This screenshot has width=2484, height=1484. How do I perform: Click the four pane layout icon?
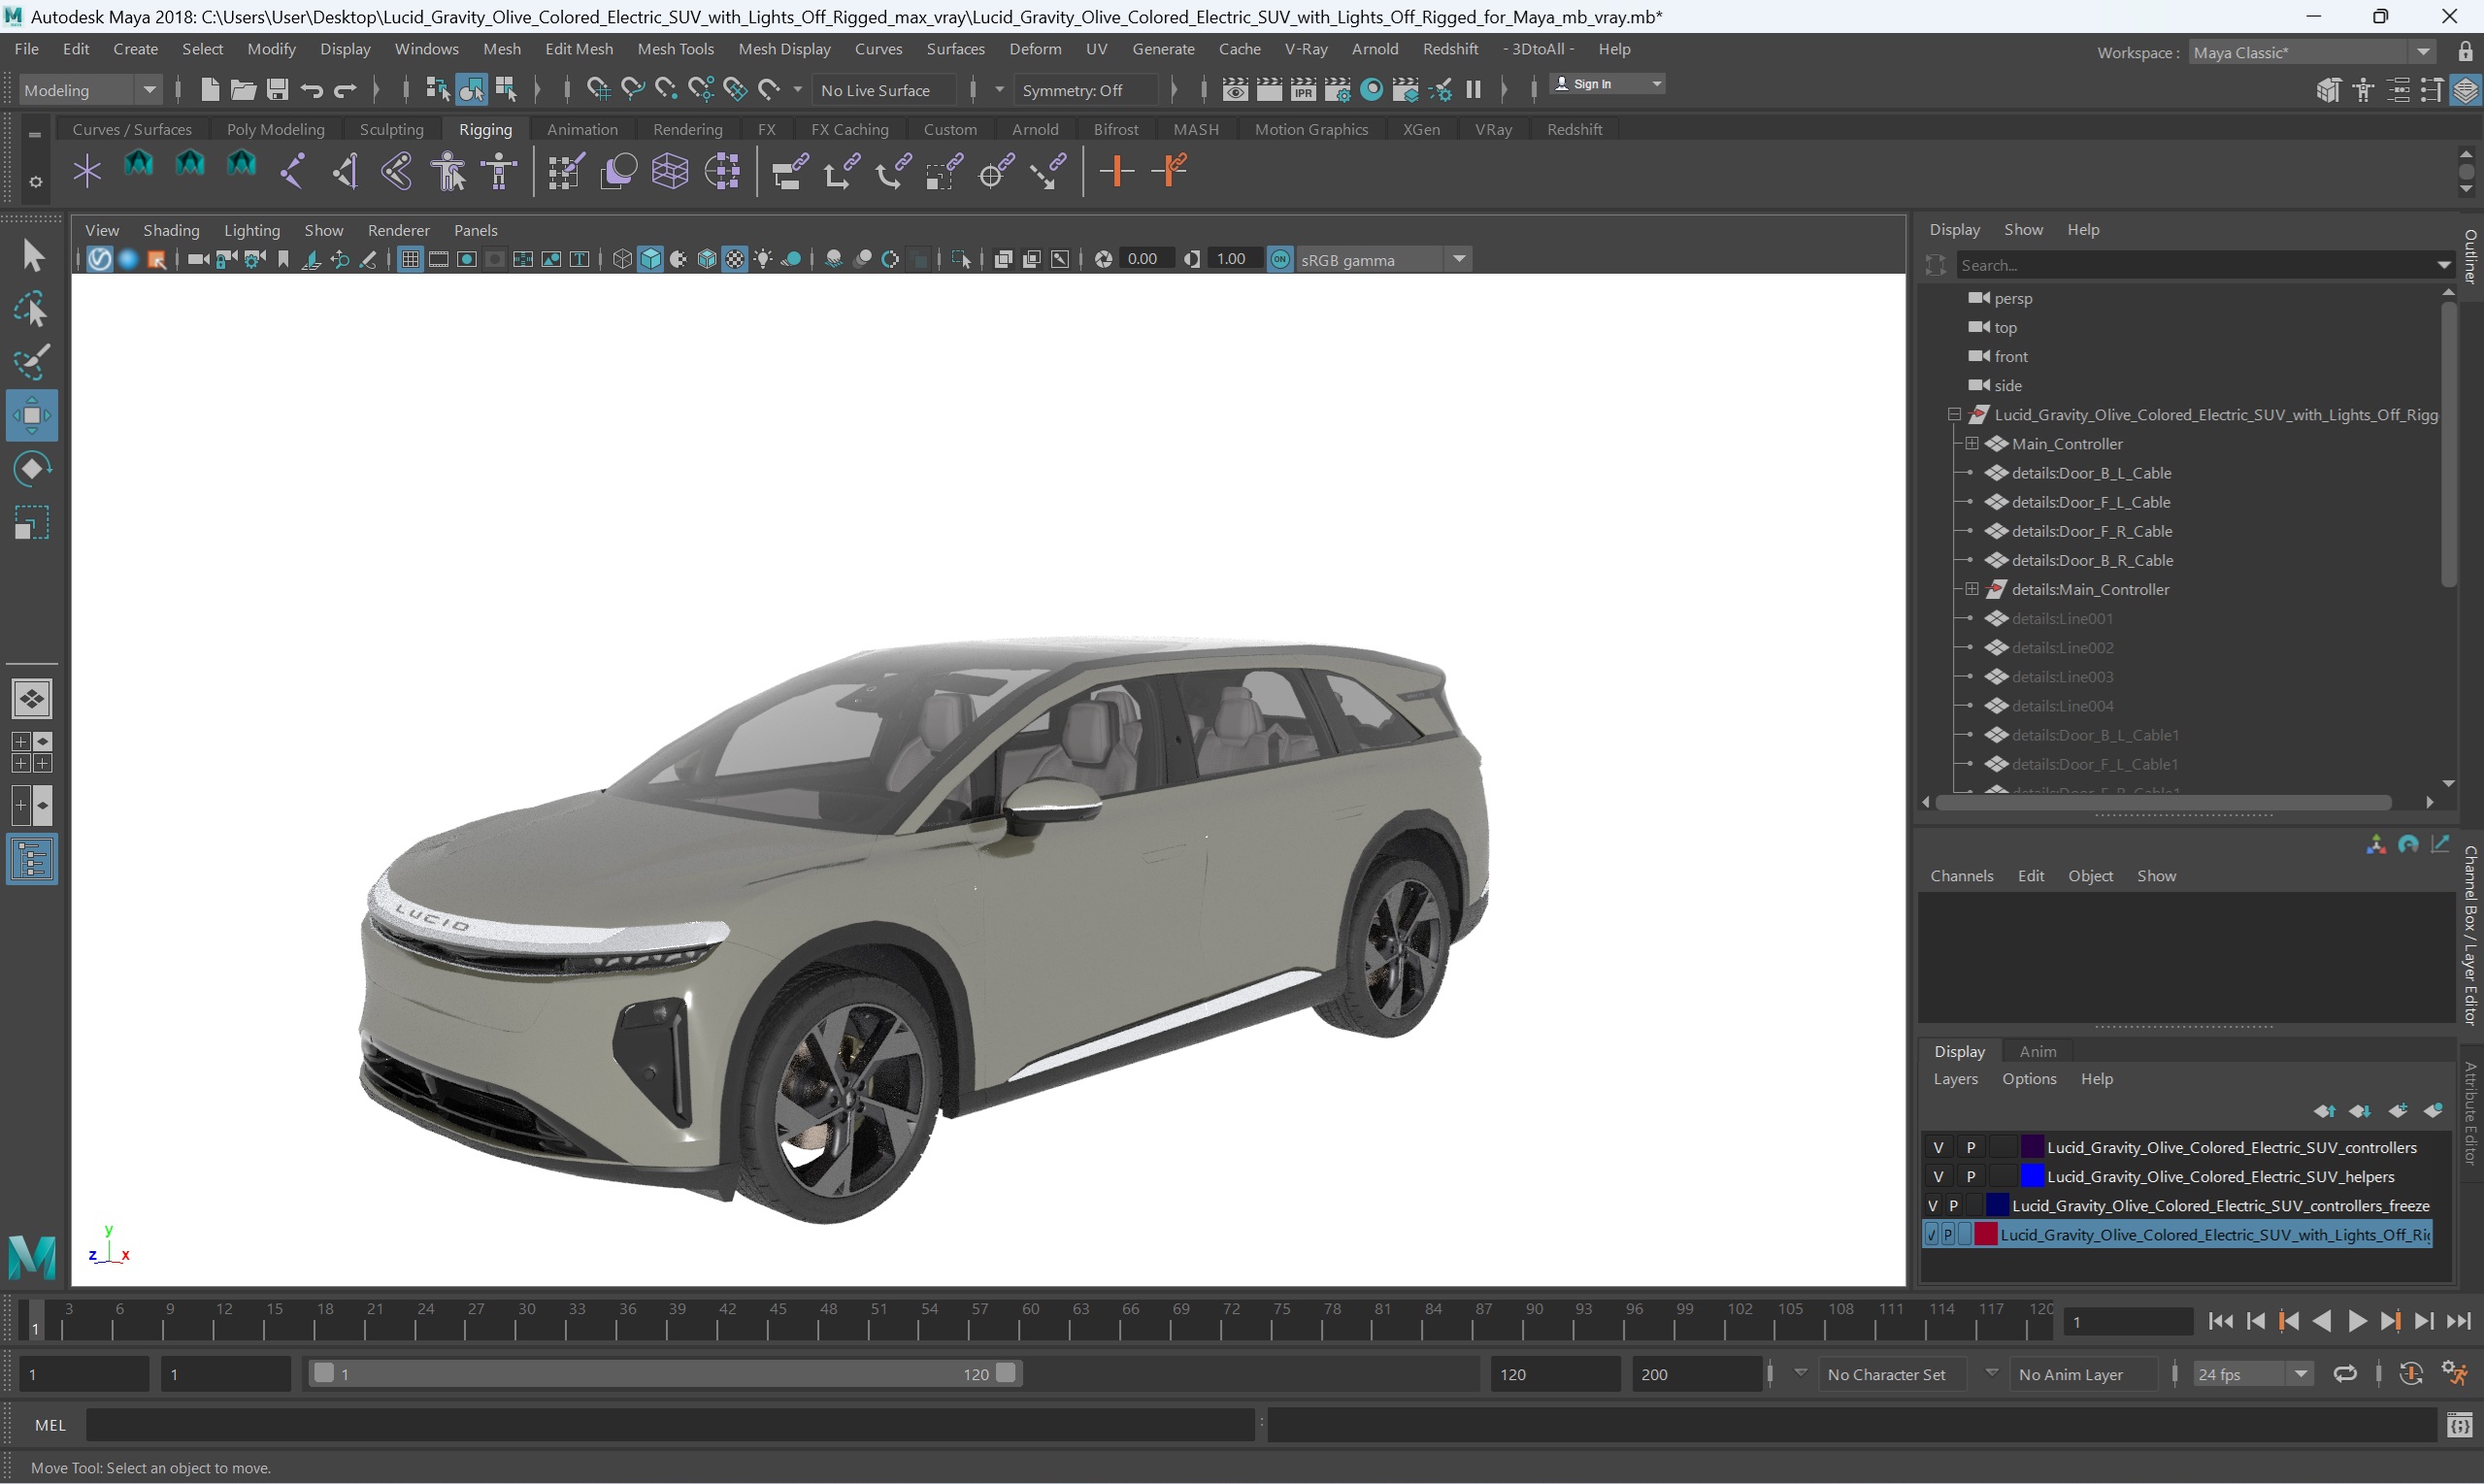pos(32,752)
